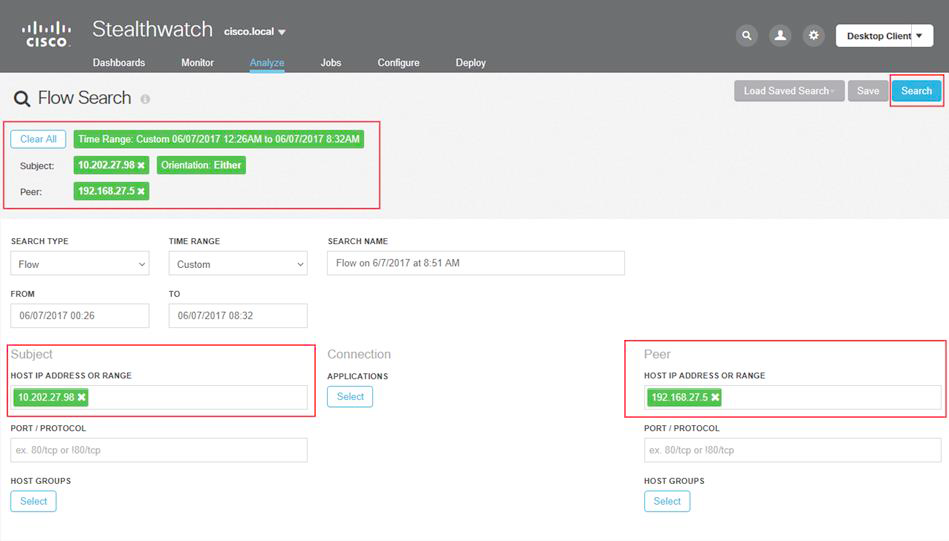Image resolution: width=949 pixels, height=541 pixels.
Task: Open the Jobs menu
Action: point(331,63)
